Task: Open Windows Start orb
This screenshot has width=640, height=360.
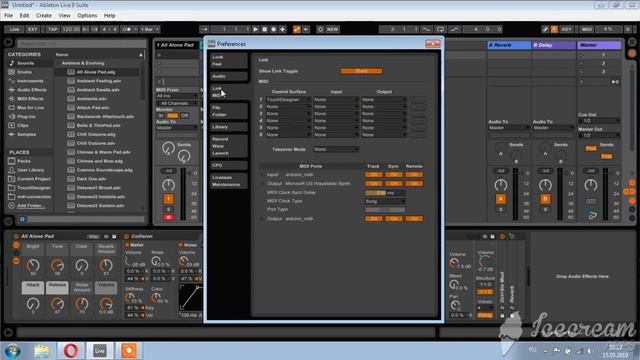Action: coord(12,351)
